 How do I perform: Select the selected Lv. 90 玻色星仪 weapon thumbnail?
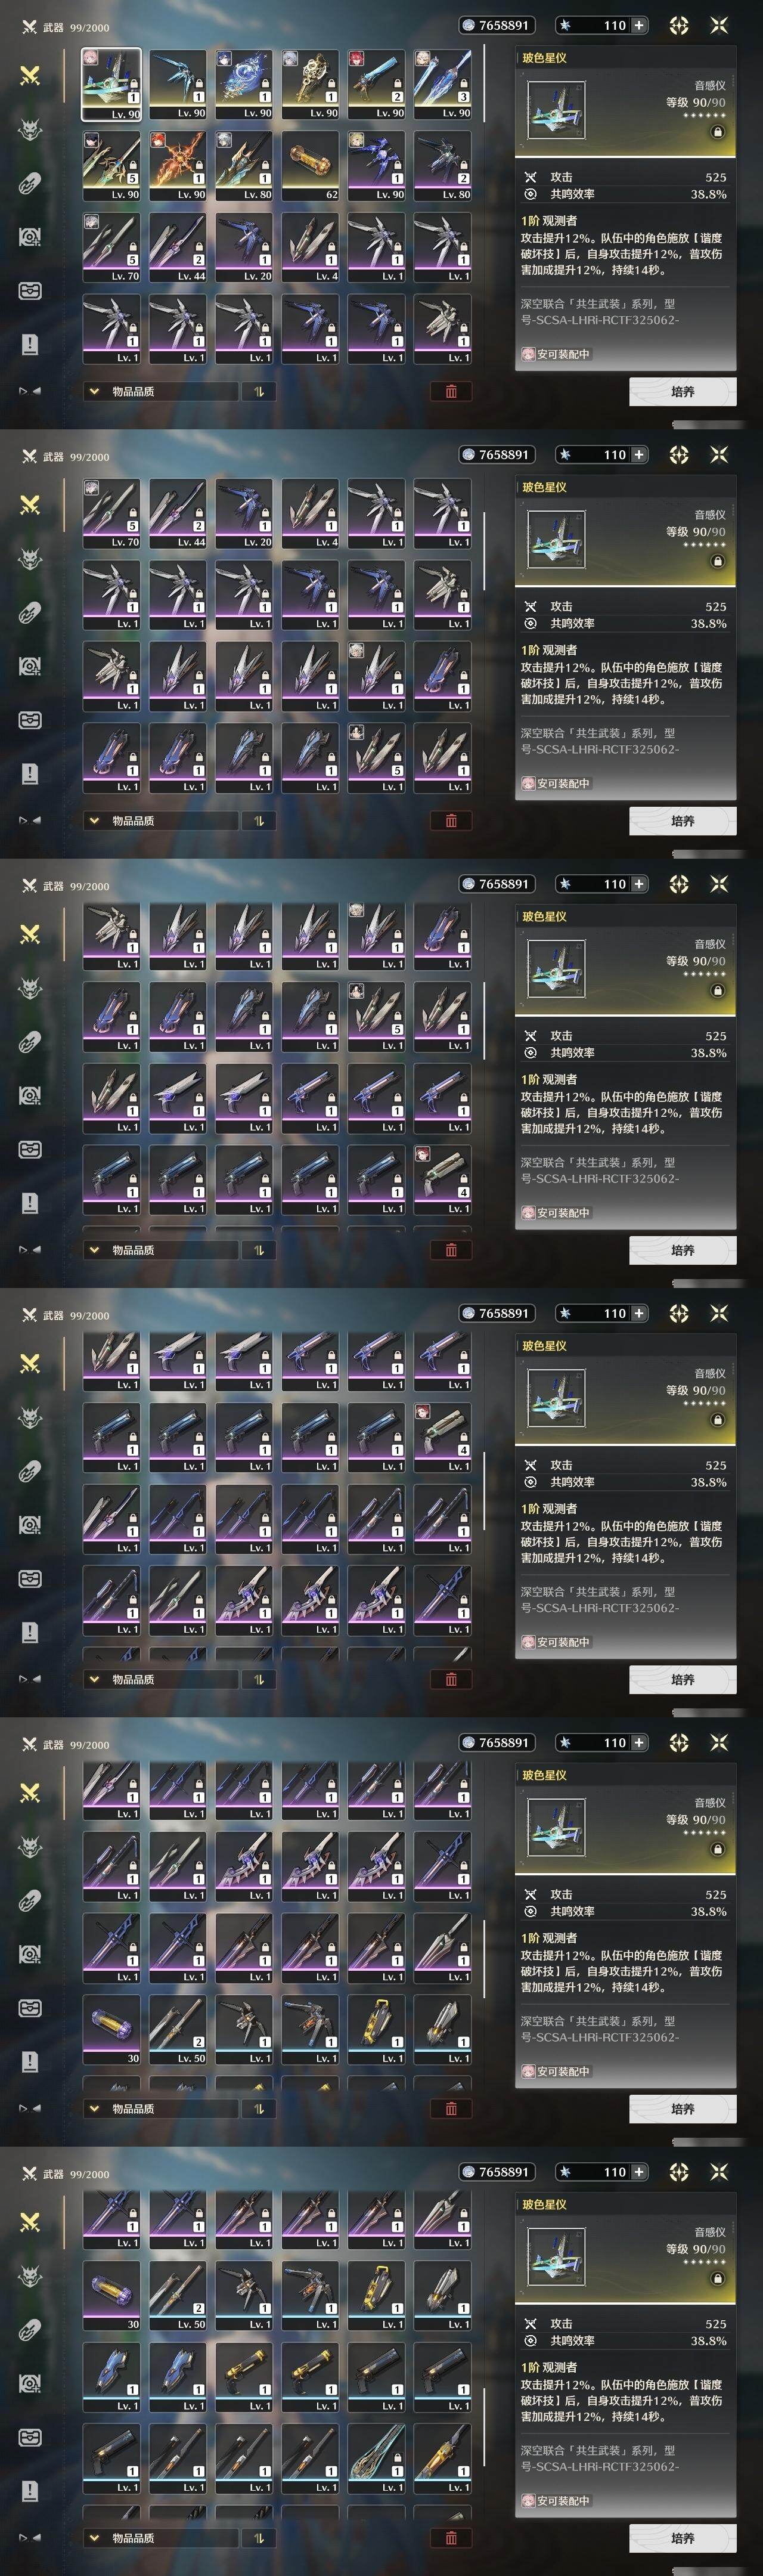coord(111,84)
